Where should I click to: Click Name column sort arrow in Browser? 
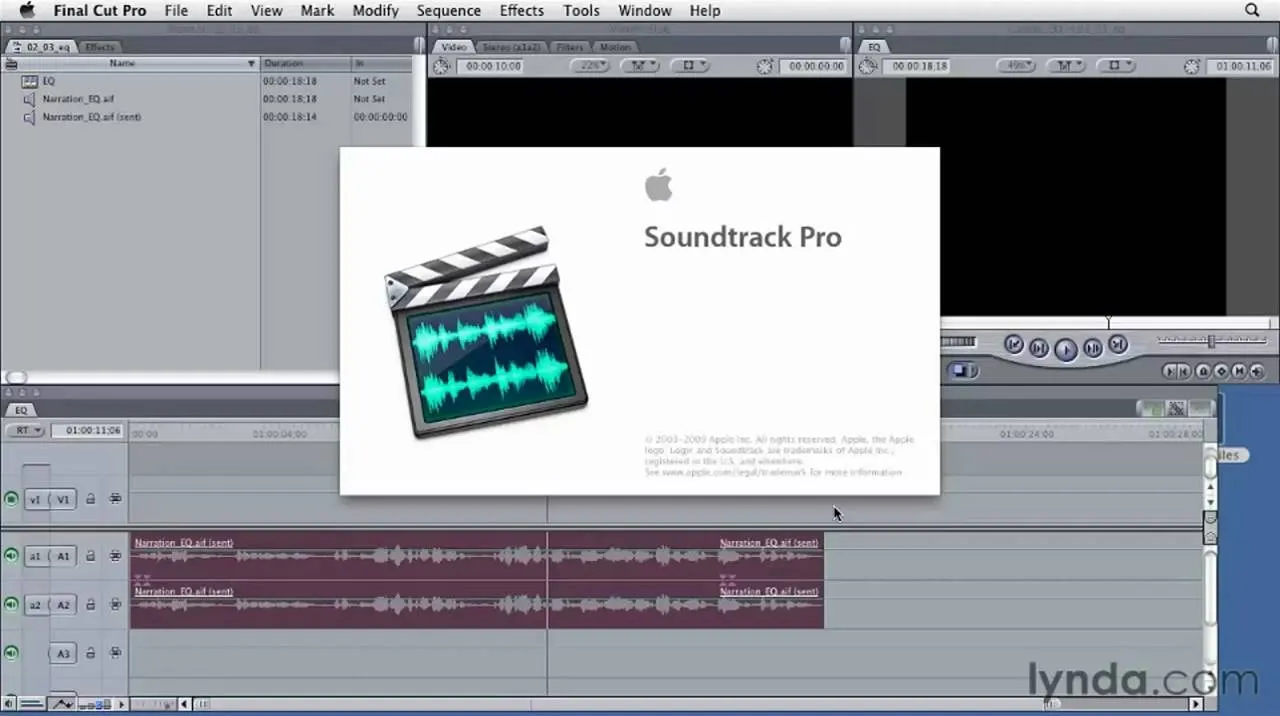pyautogui.click(x=252, y=63)
